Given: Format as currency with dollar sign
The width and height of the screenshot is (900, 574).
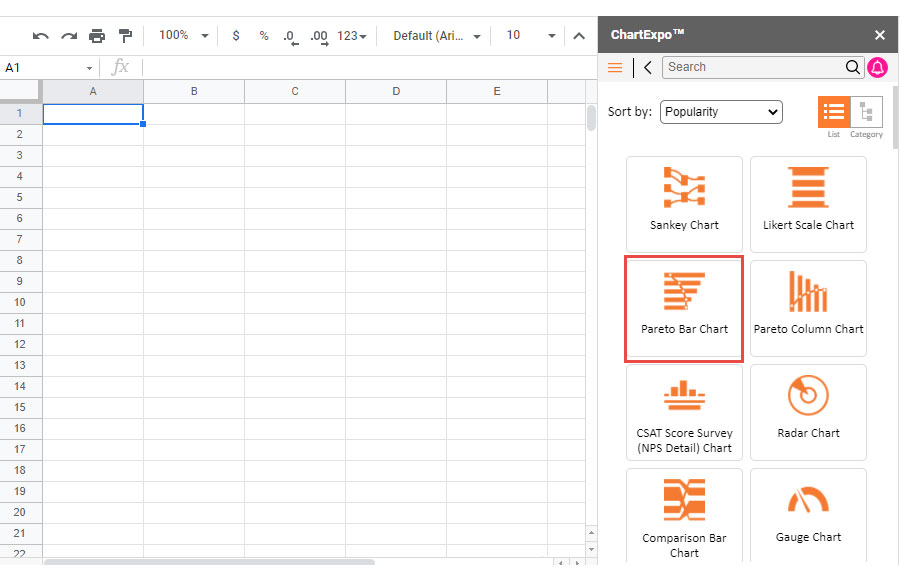Looking at the screenshot, I should (x=236, y=36).
